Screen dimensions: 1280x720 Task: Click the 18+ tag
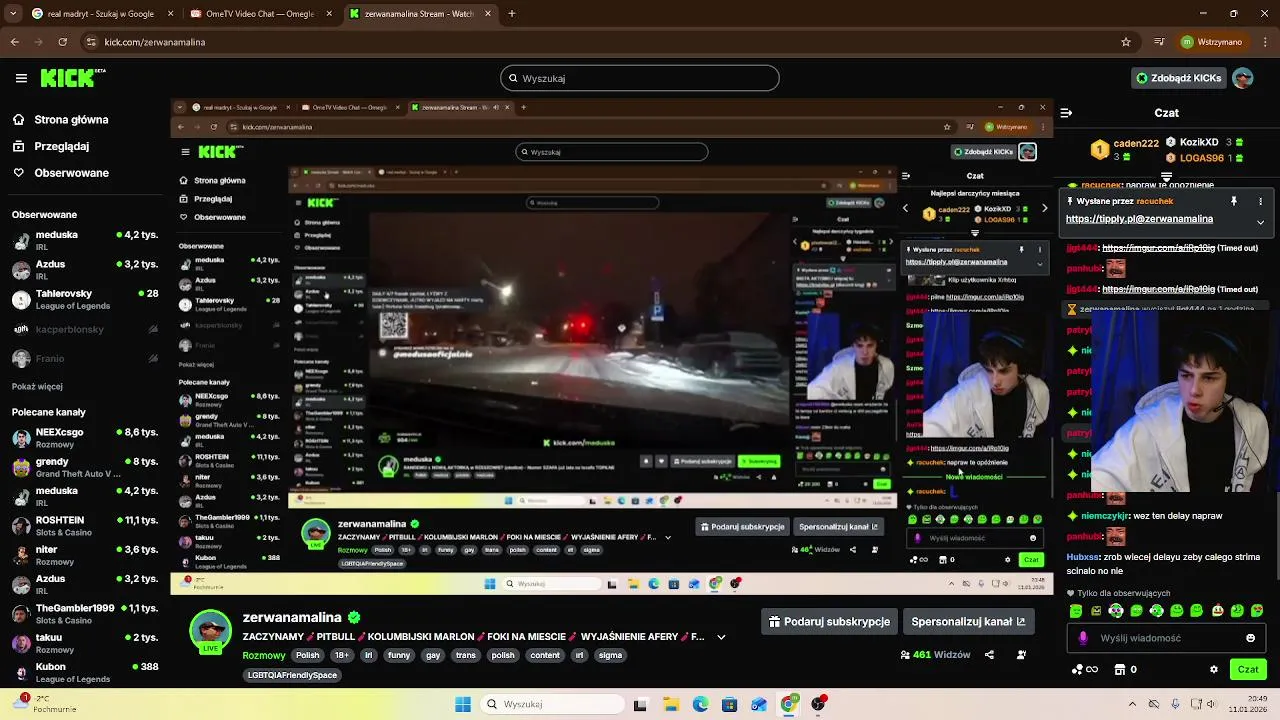coord(341,656)
